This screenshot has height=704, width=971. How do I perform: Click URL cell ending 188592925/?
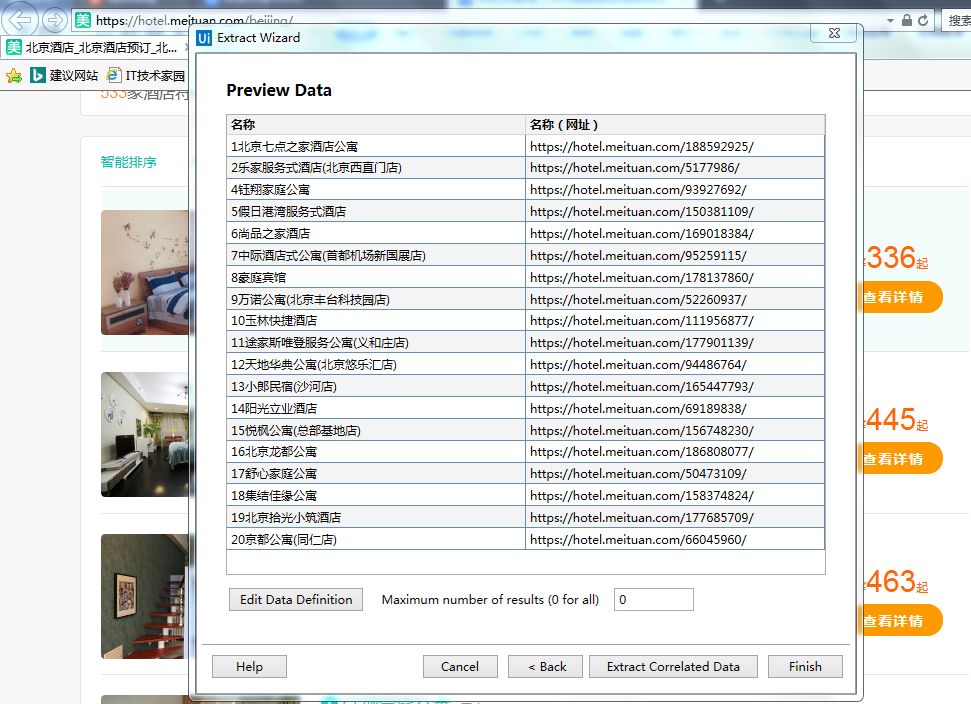pyautogui.click(x=675, y=146)
